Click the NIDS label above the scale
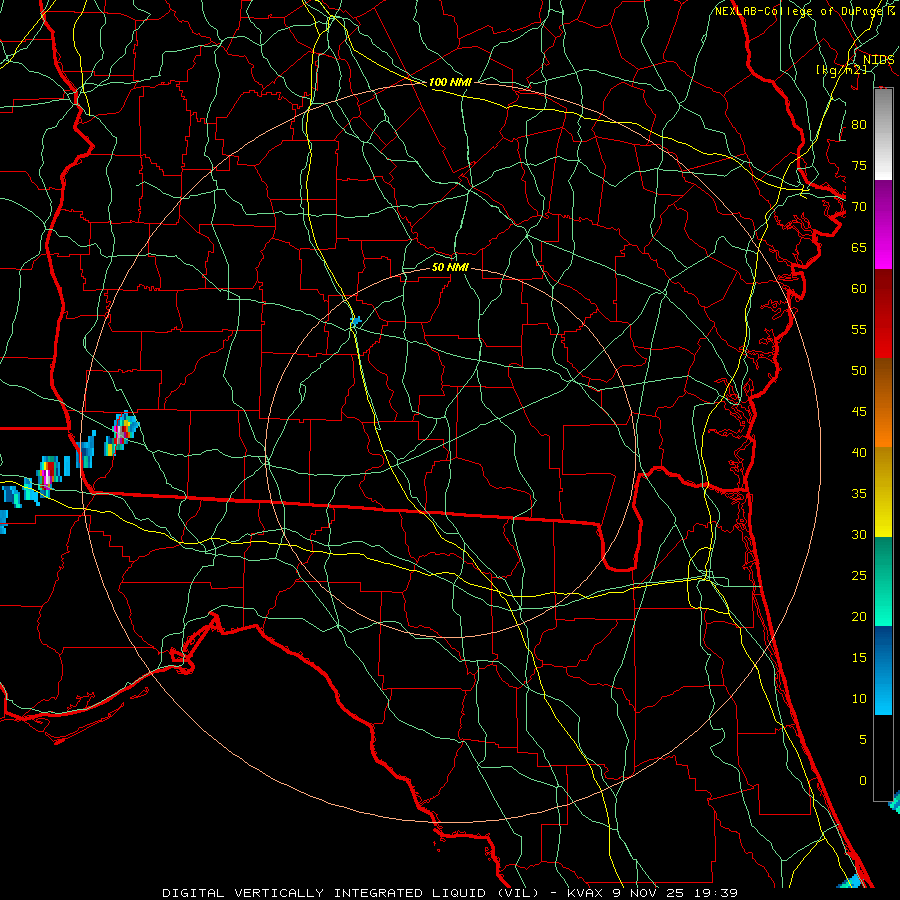900x900 pixels. [879, 60]
